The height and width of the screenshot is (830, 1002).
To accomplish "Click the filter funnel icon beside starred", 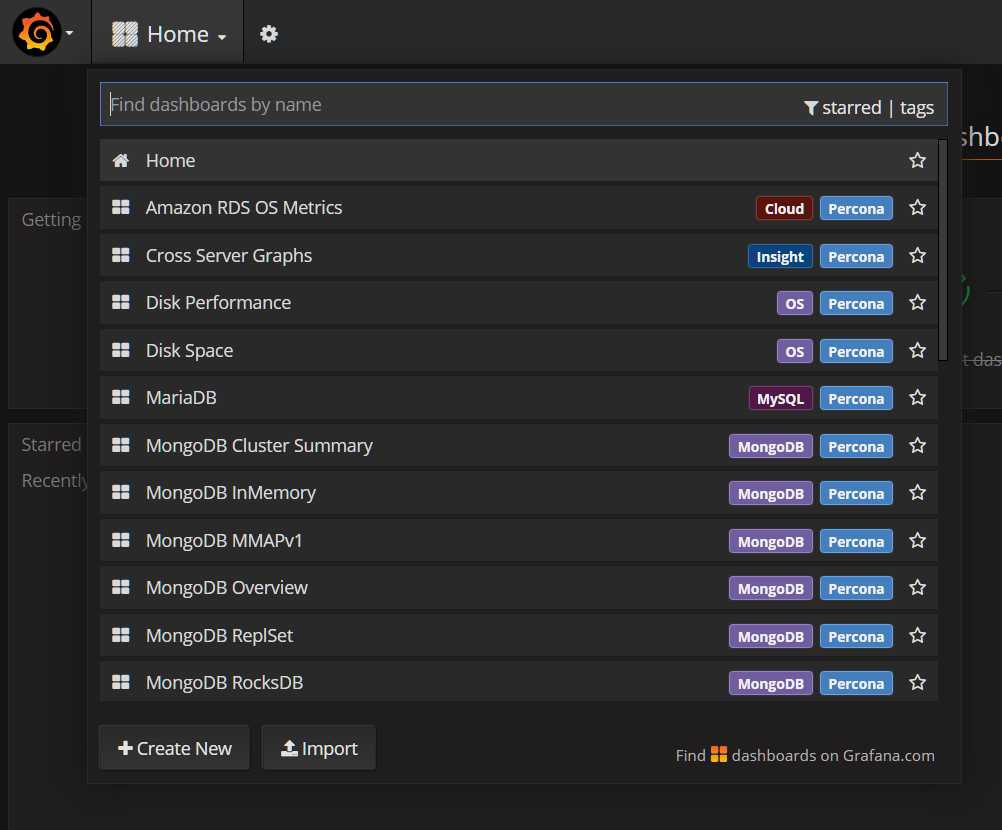I will [810, 108].
